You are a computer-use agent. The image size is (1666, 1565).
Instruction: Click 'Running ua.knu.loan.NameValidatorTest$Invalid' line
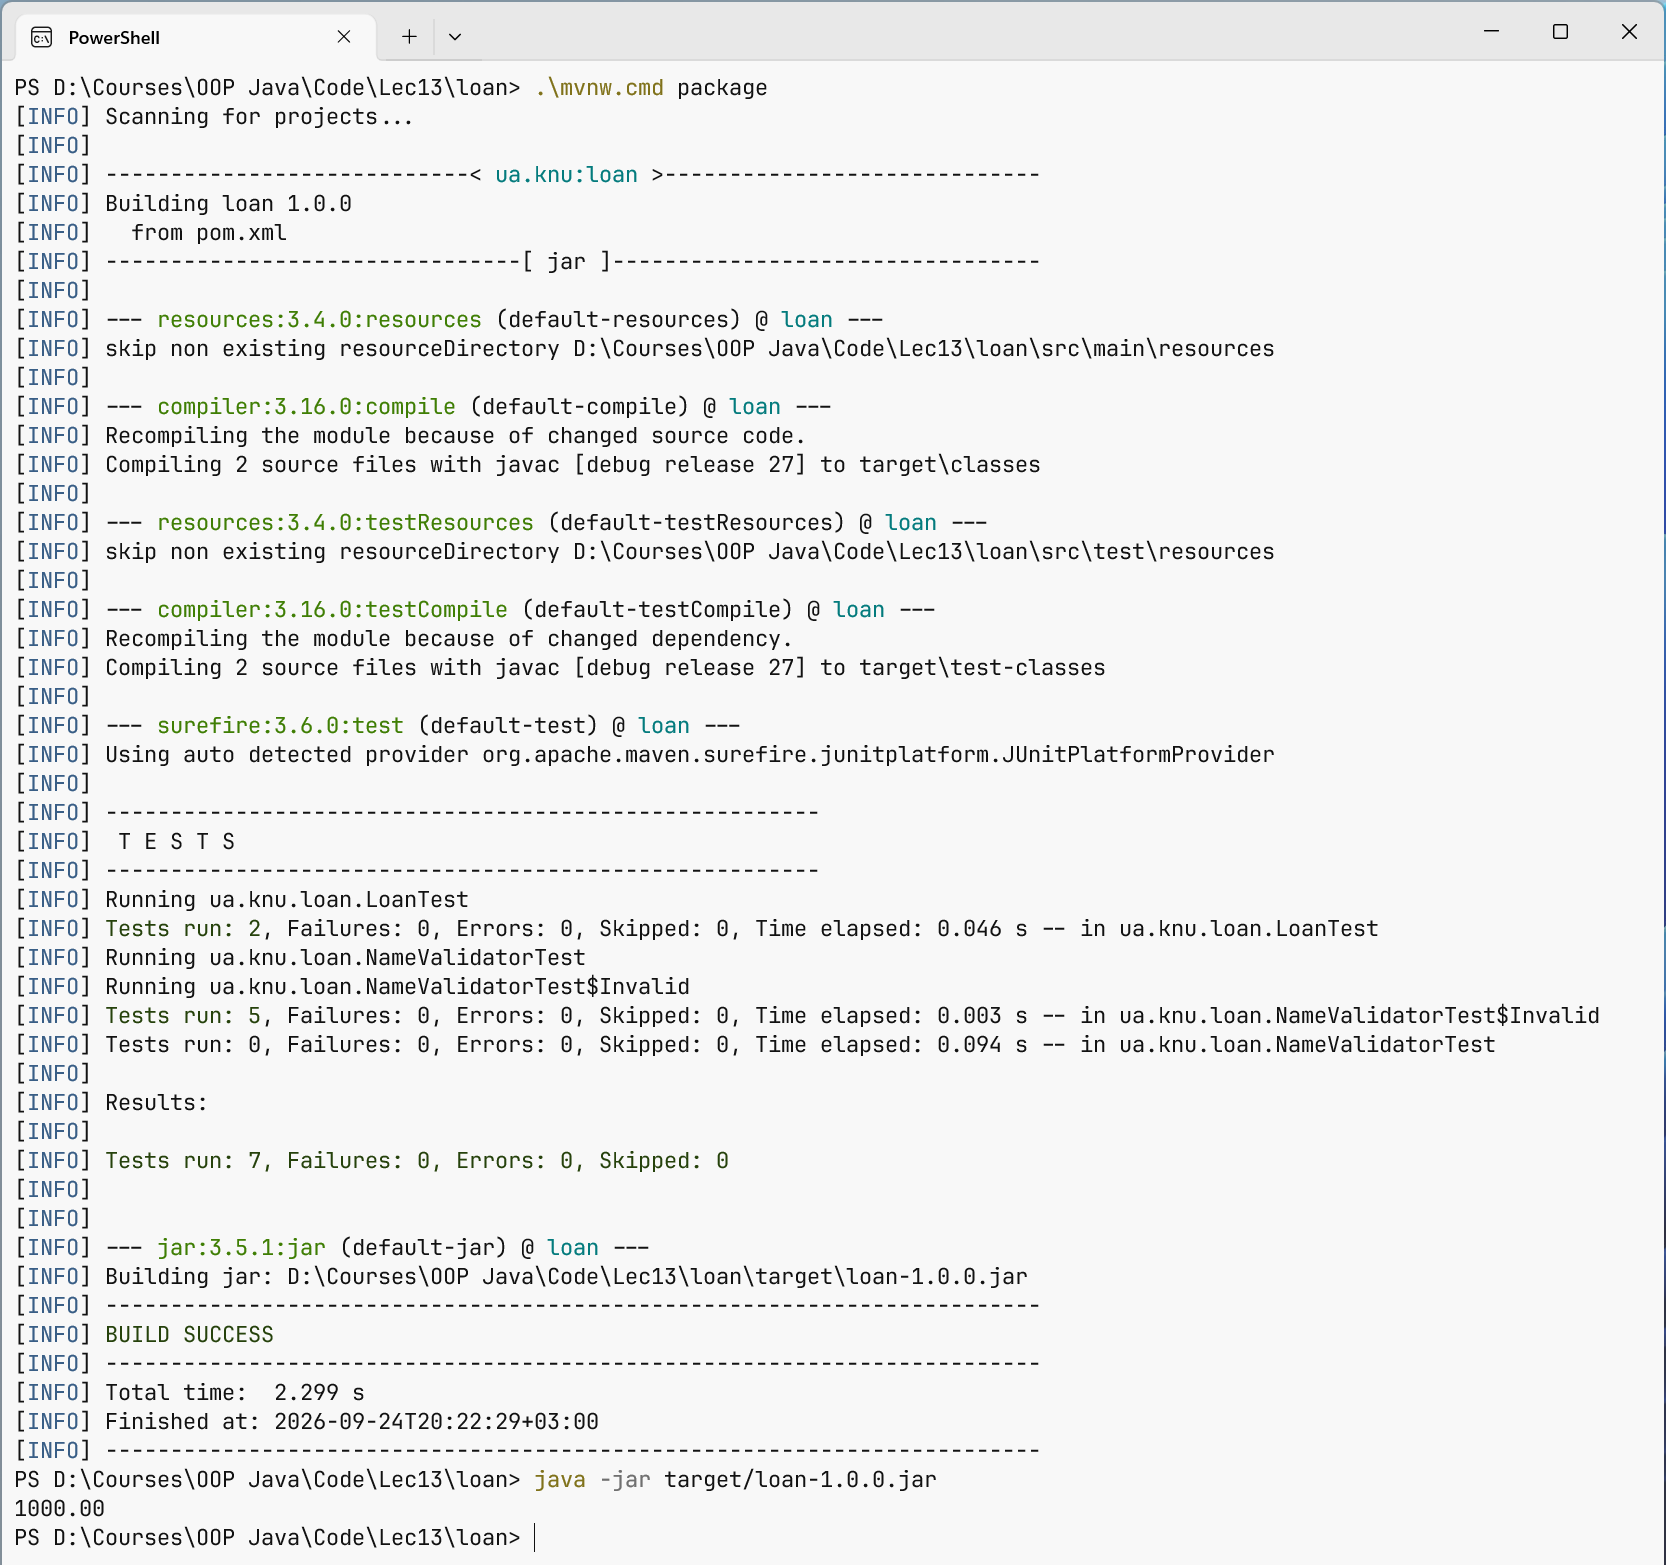coord(397,987)
